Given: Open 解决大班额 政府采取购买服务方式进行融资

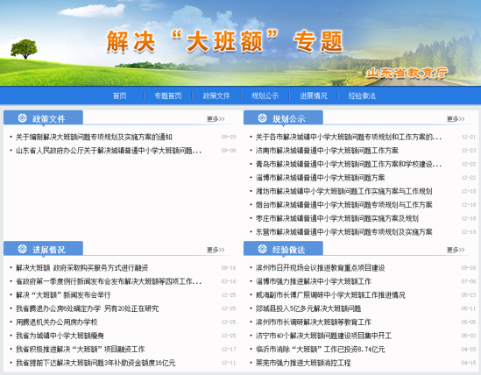Looking at the screenshot, I should pos(82,268).
